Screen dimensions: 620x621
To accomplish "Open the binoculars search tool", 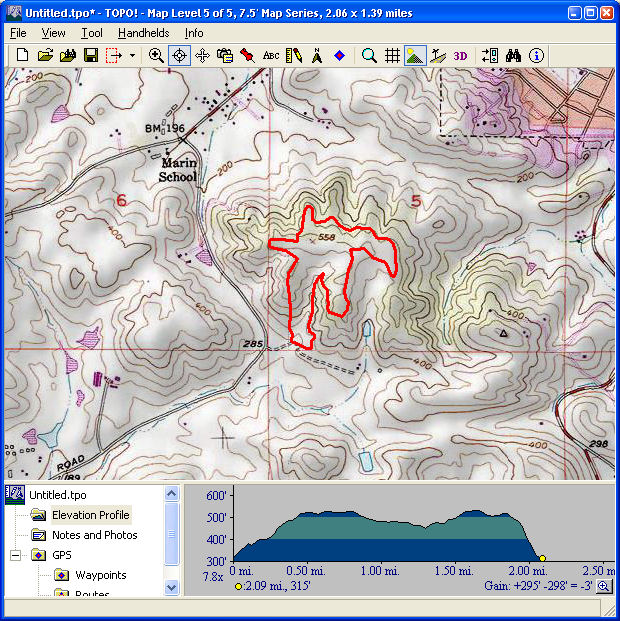I will (514, 56).
